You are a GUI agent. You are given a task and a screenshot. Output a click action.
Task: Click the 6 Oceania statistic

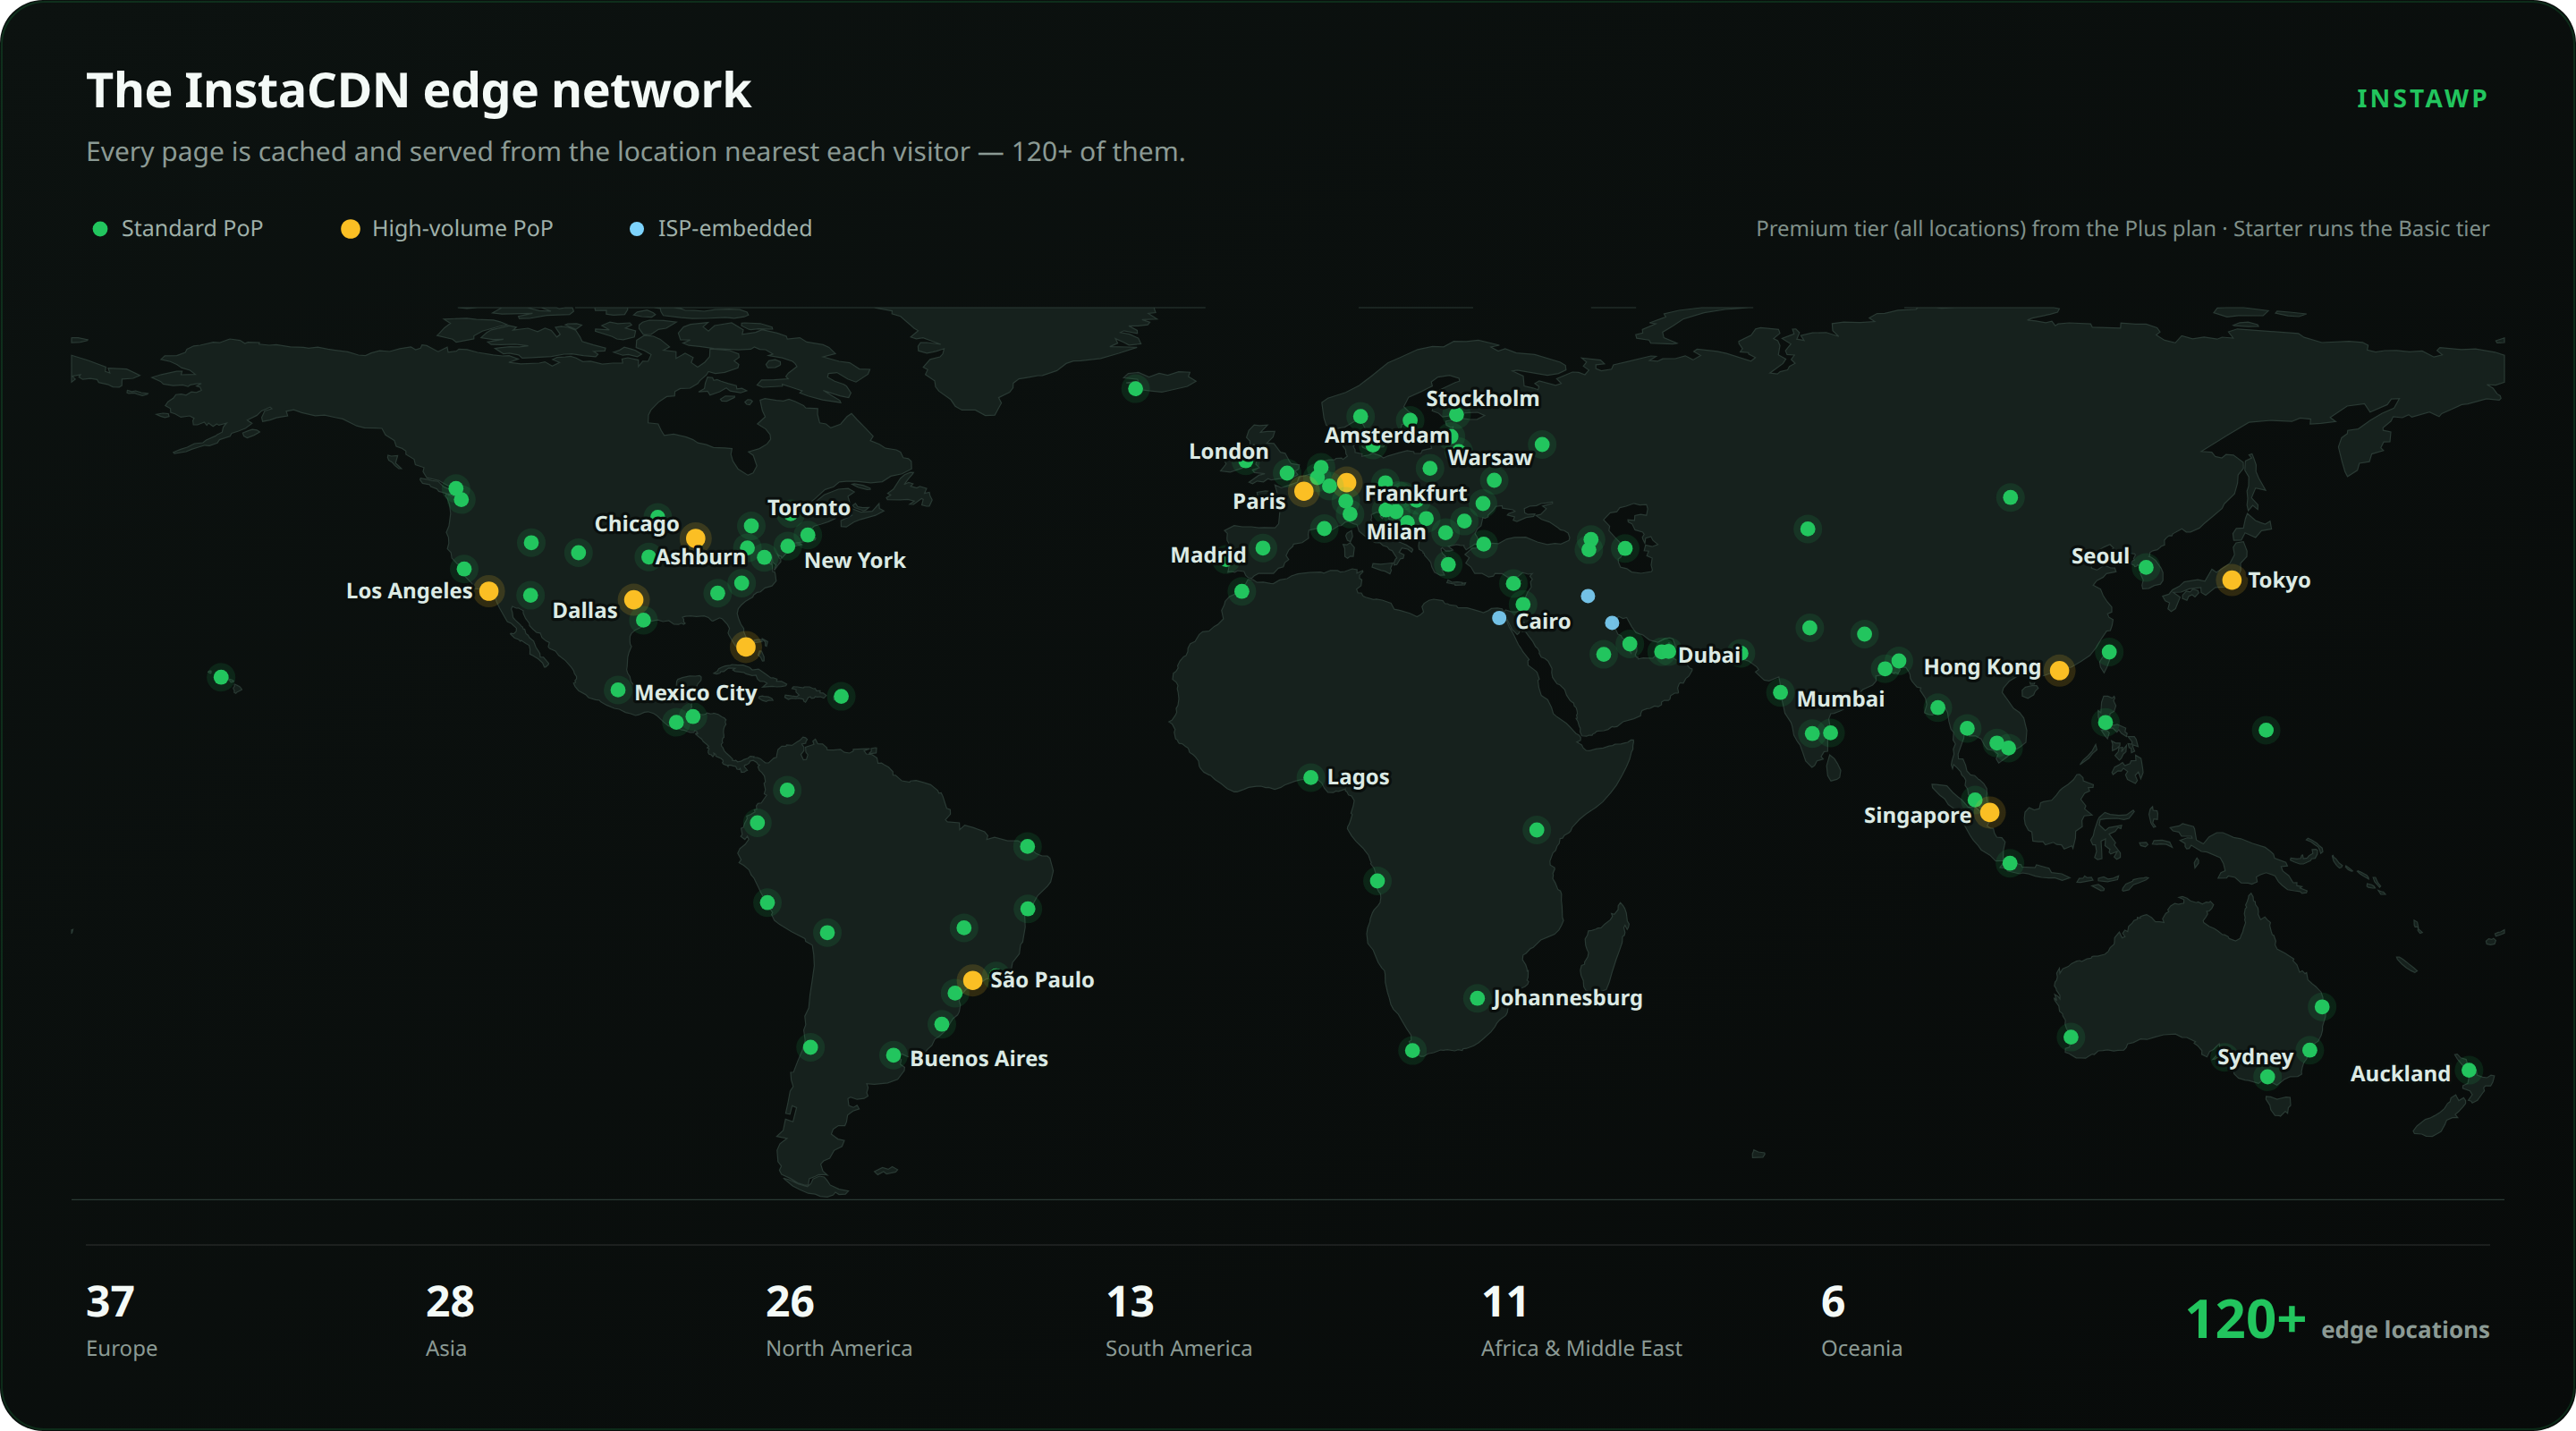(x=1861, y=1320)
